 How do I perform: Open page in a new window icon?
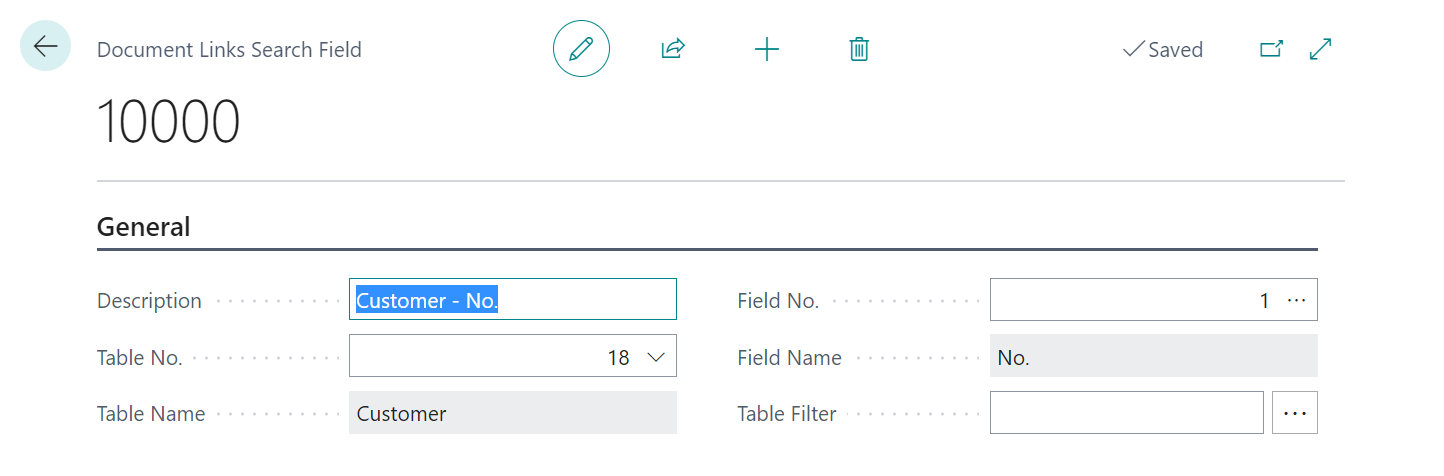tap(1271, 49)
